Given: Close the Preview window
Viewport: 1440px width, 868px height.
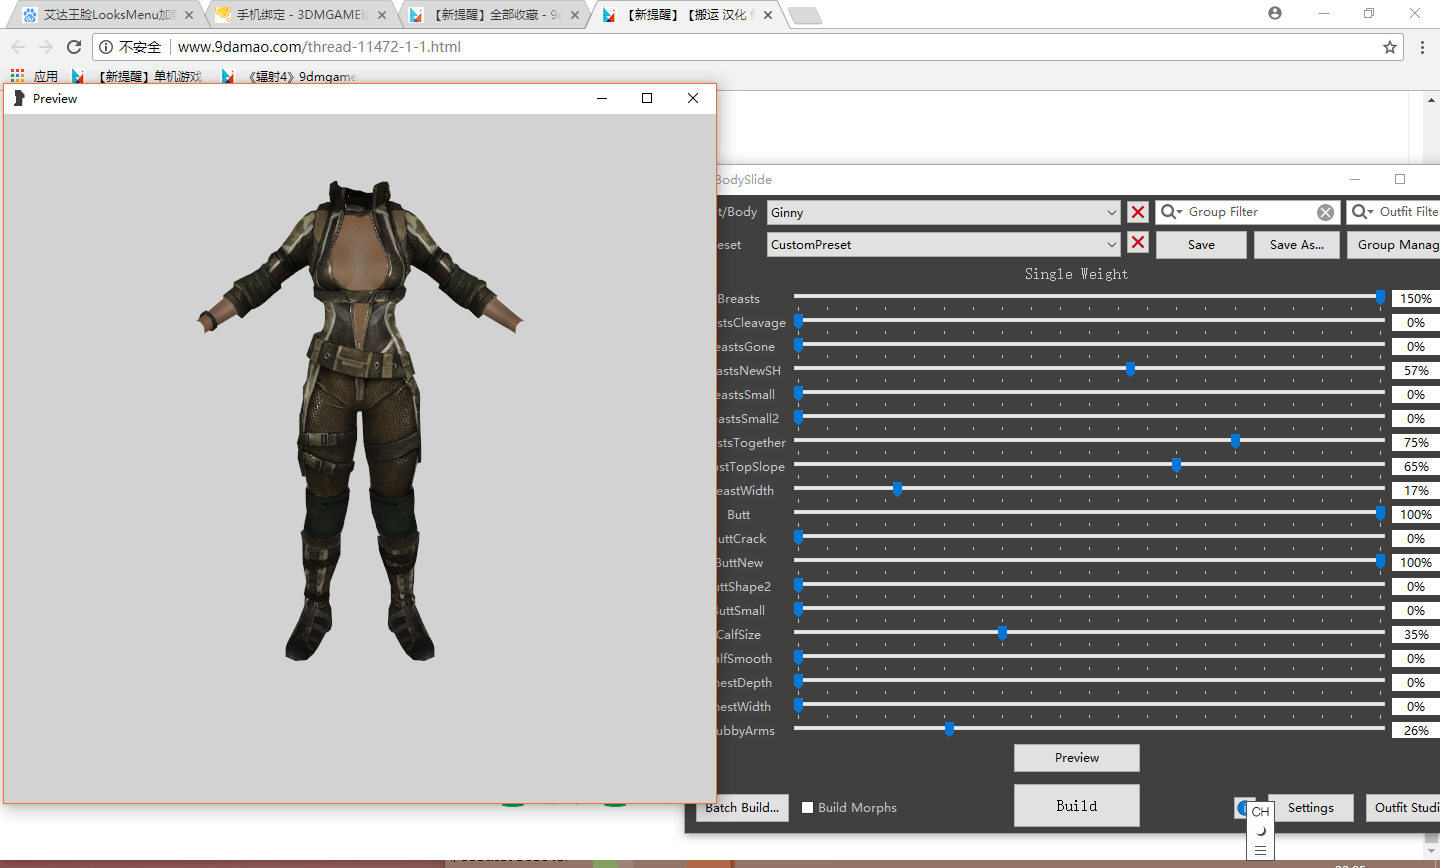Looking at the screenshot, I should pos(693,98).
